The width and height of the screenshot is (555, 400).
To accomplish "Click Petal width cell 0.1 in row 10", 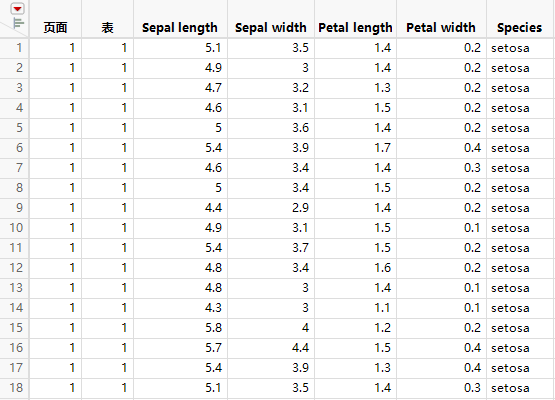I will tap(441, 228).
